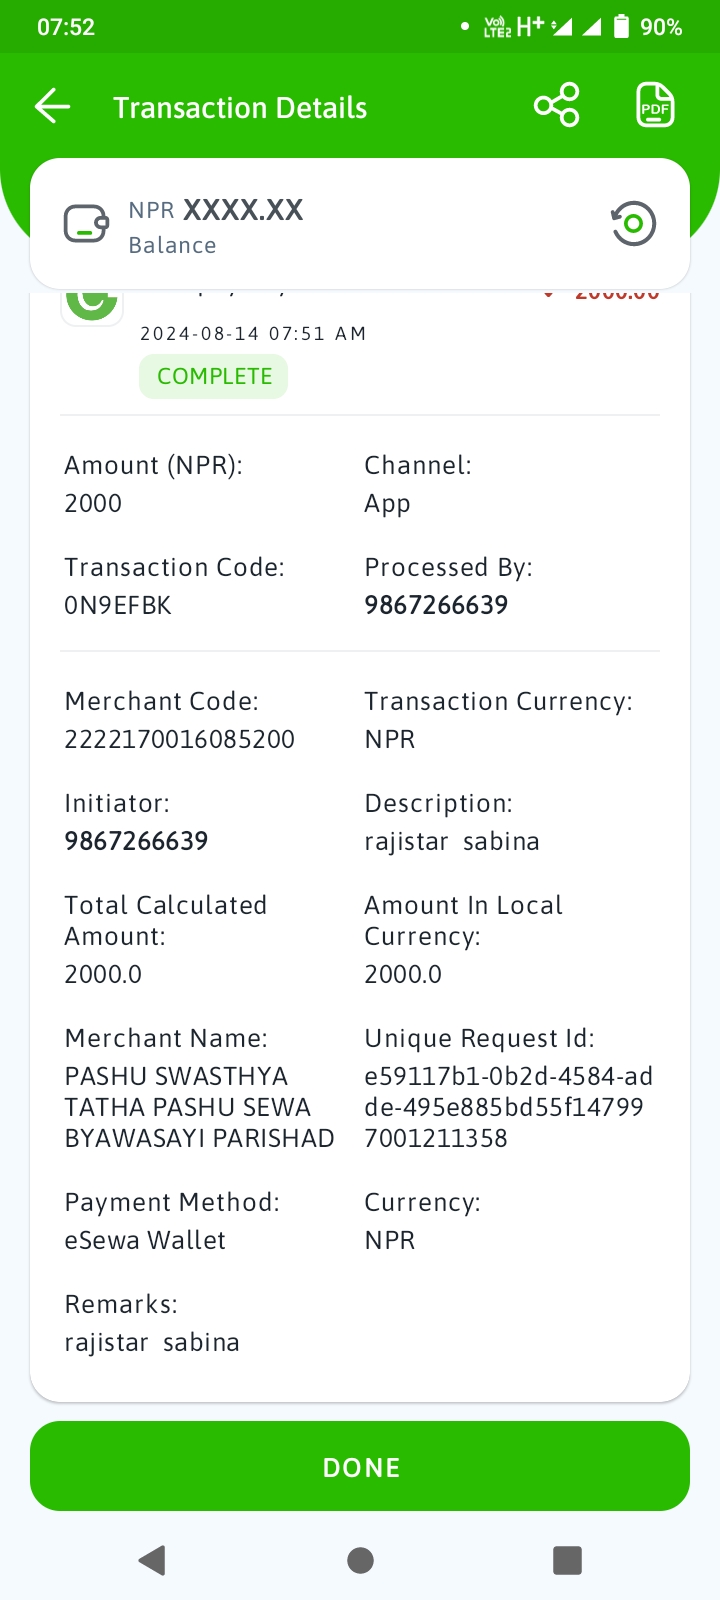This screenshot has height=1600, width=720.
Task: Tap the battery indicator in status bar
Action: tap(621, 26)
